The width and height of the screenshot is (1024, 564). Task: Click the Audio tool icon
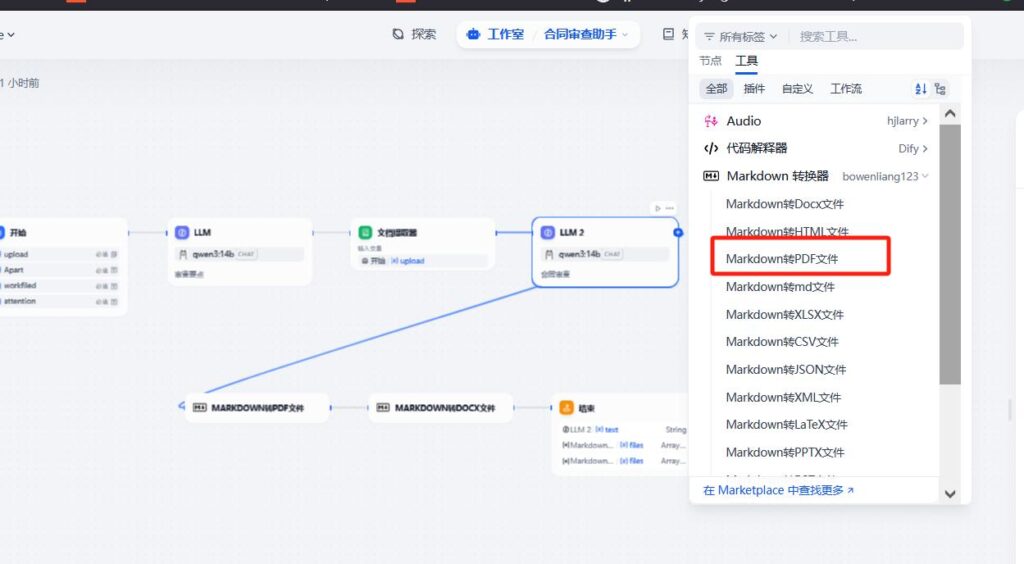pos(711,121)
